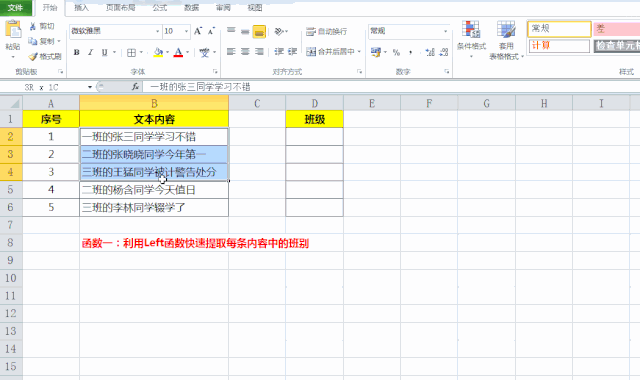Open the Paste options arrow

click(13, 57)
